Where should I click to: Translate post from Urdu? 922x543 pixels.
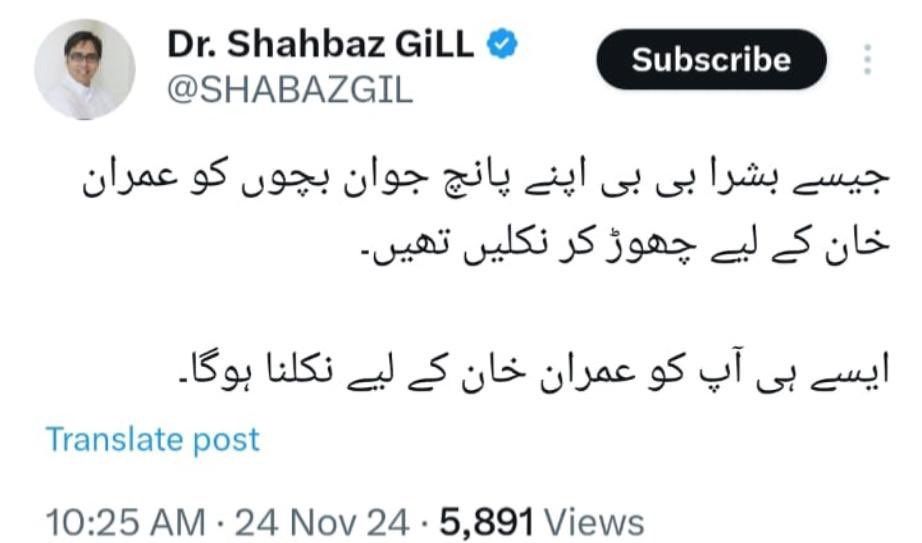pos(152,439)
